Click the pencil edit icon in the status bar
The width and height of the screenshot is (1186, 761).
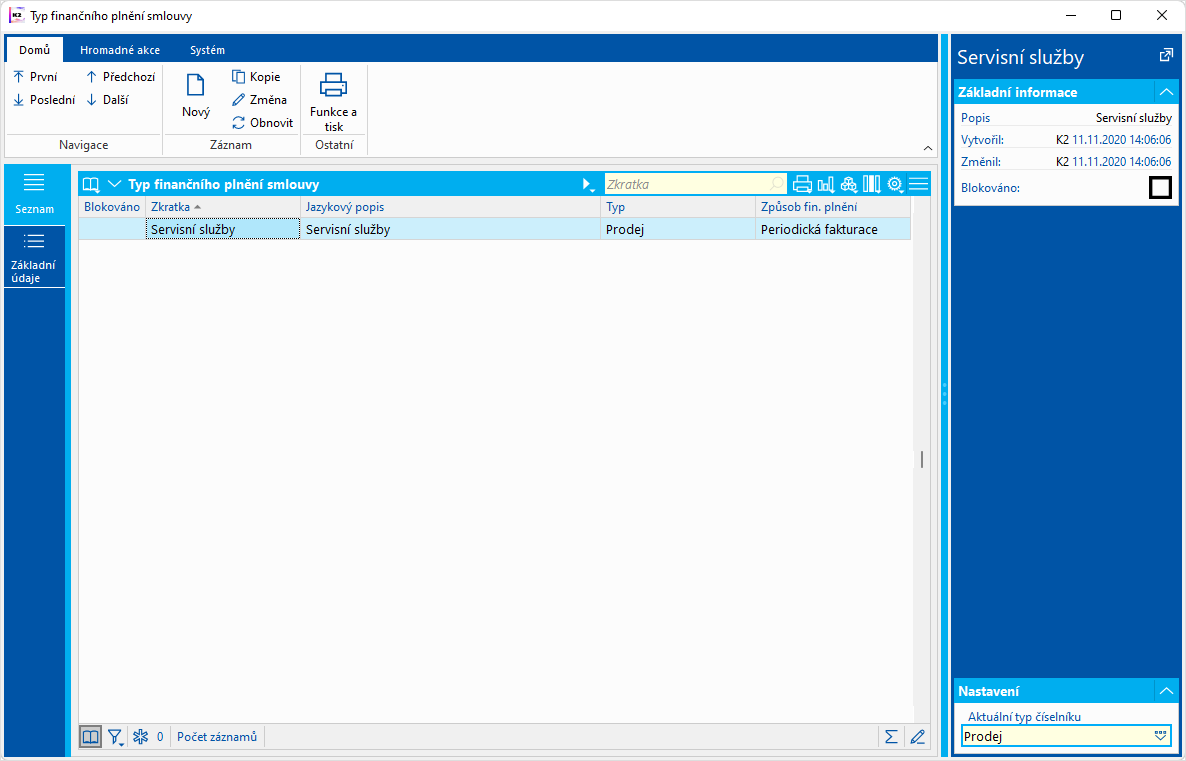917,737
